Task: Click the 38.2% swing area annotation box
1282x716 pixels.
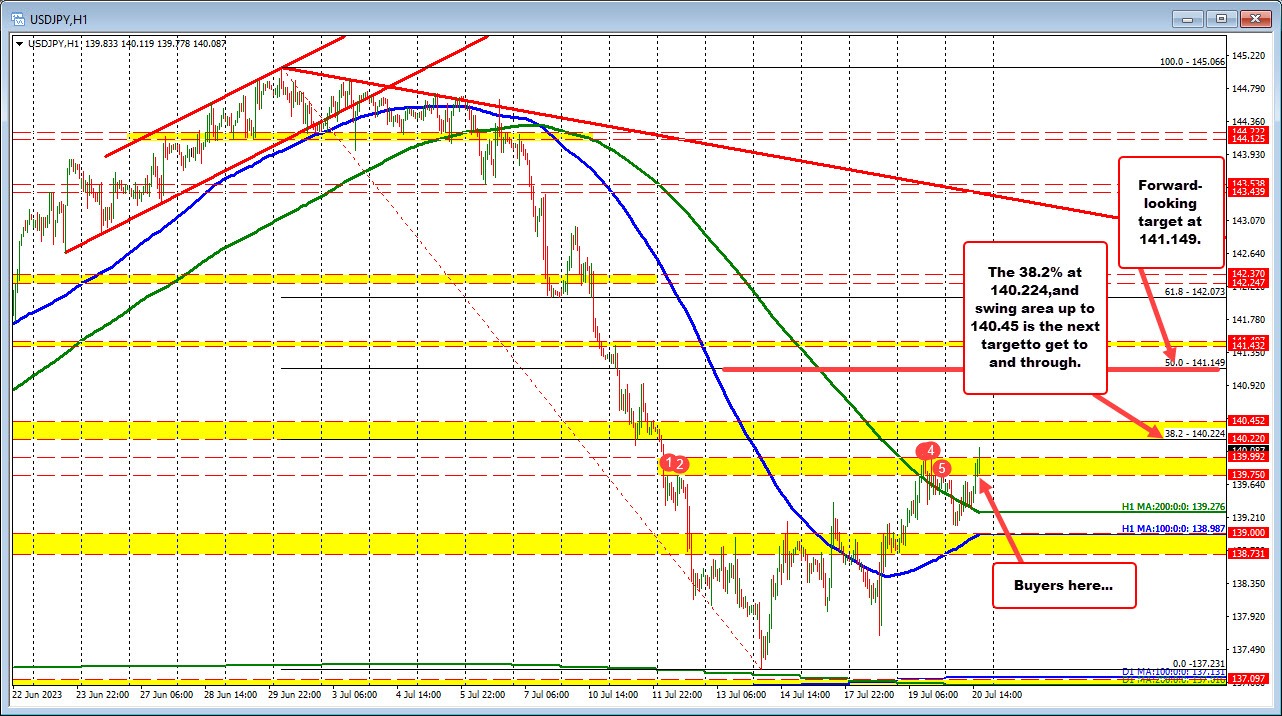Action: [1034, 317]
